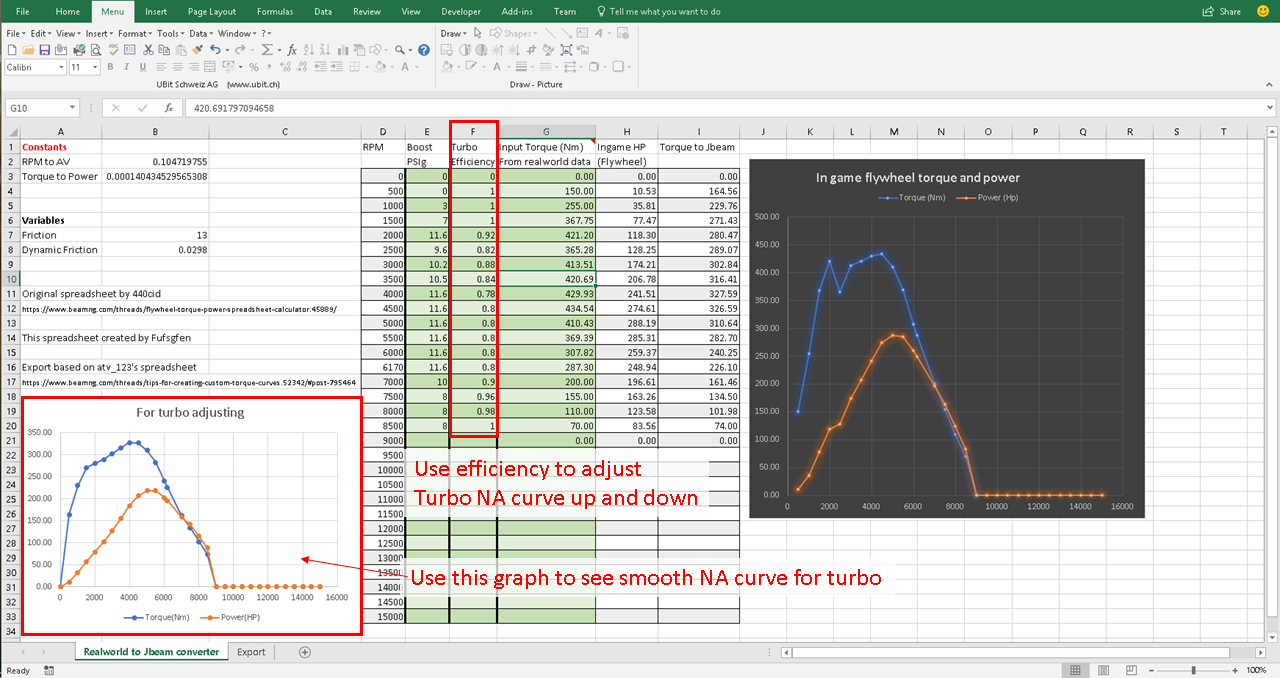Switch to the Developer ribbon tab
Image resolution: width=1280 pixels, height=678 pixels.
click(461, 11)
